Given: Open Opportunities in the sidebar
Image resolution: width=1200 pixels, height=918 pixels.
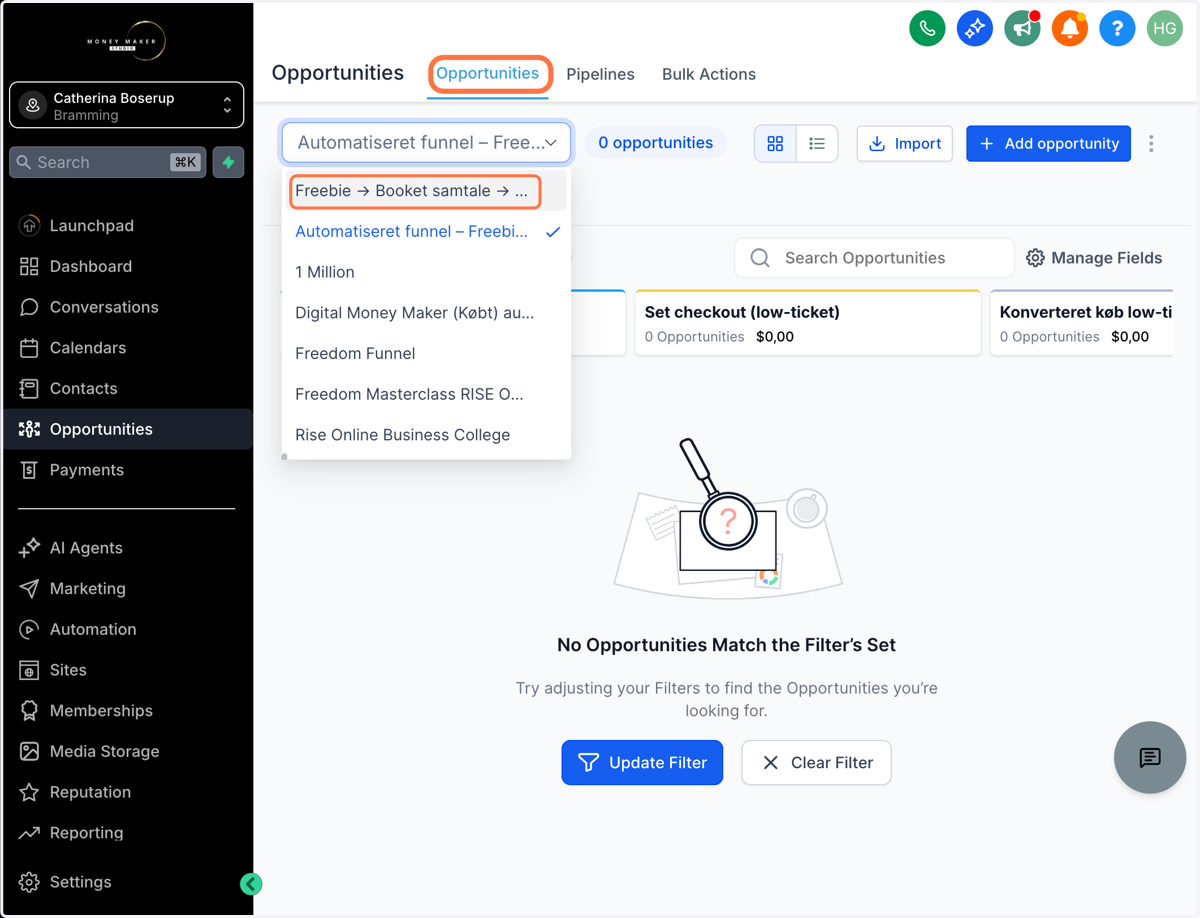Looking at the screenshot, I should coord(127,429).
